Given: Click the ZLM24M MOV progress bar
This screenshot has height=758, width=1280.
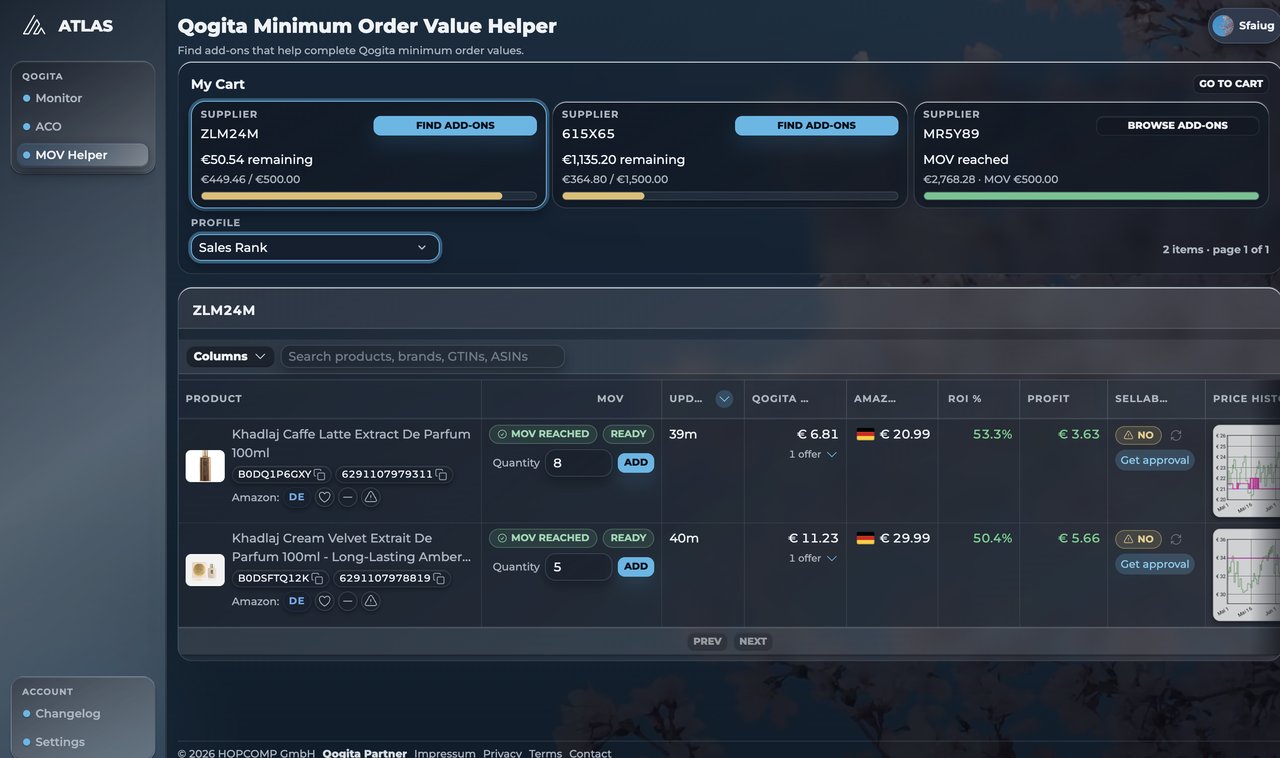Looking at the screenshot, I should (369, 196).
